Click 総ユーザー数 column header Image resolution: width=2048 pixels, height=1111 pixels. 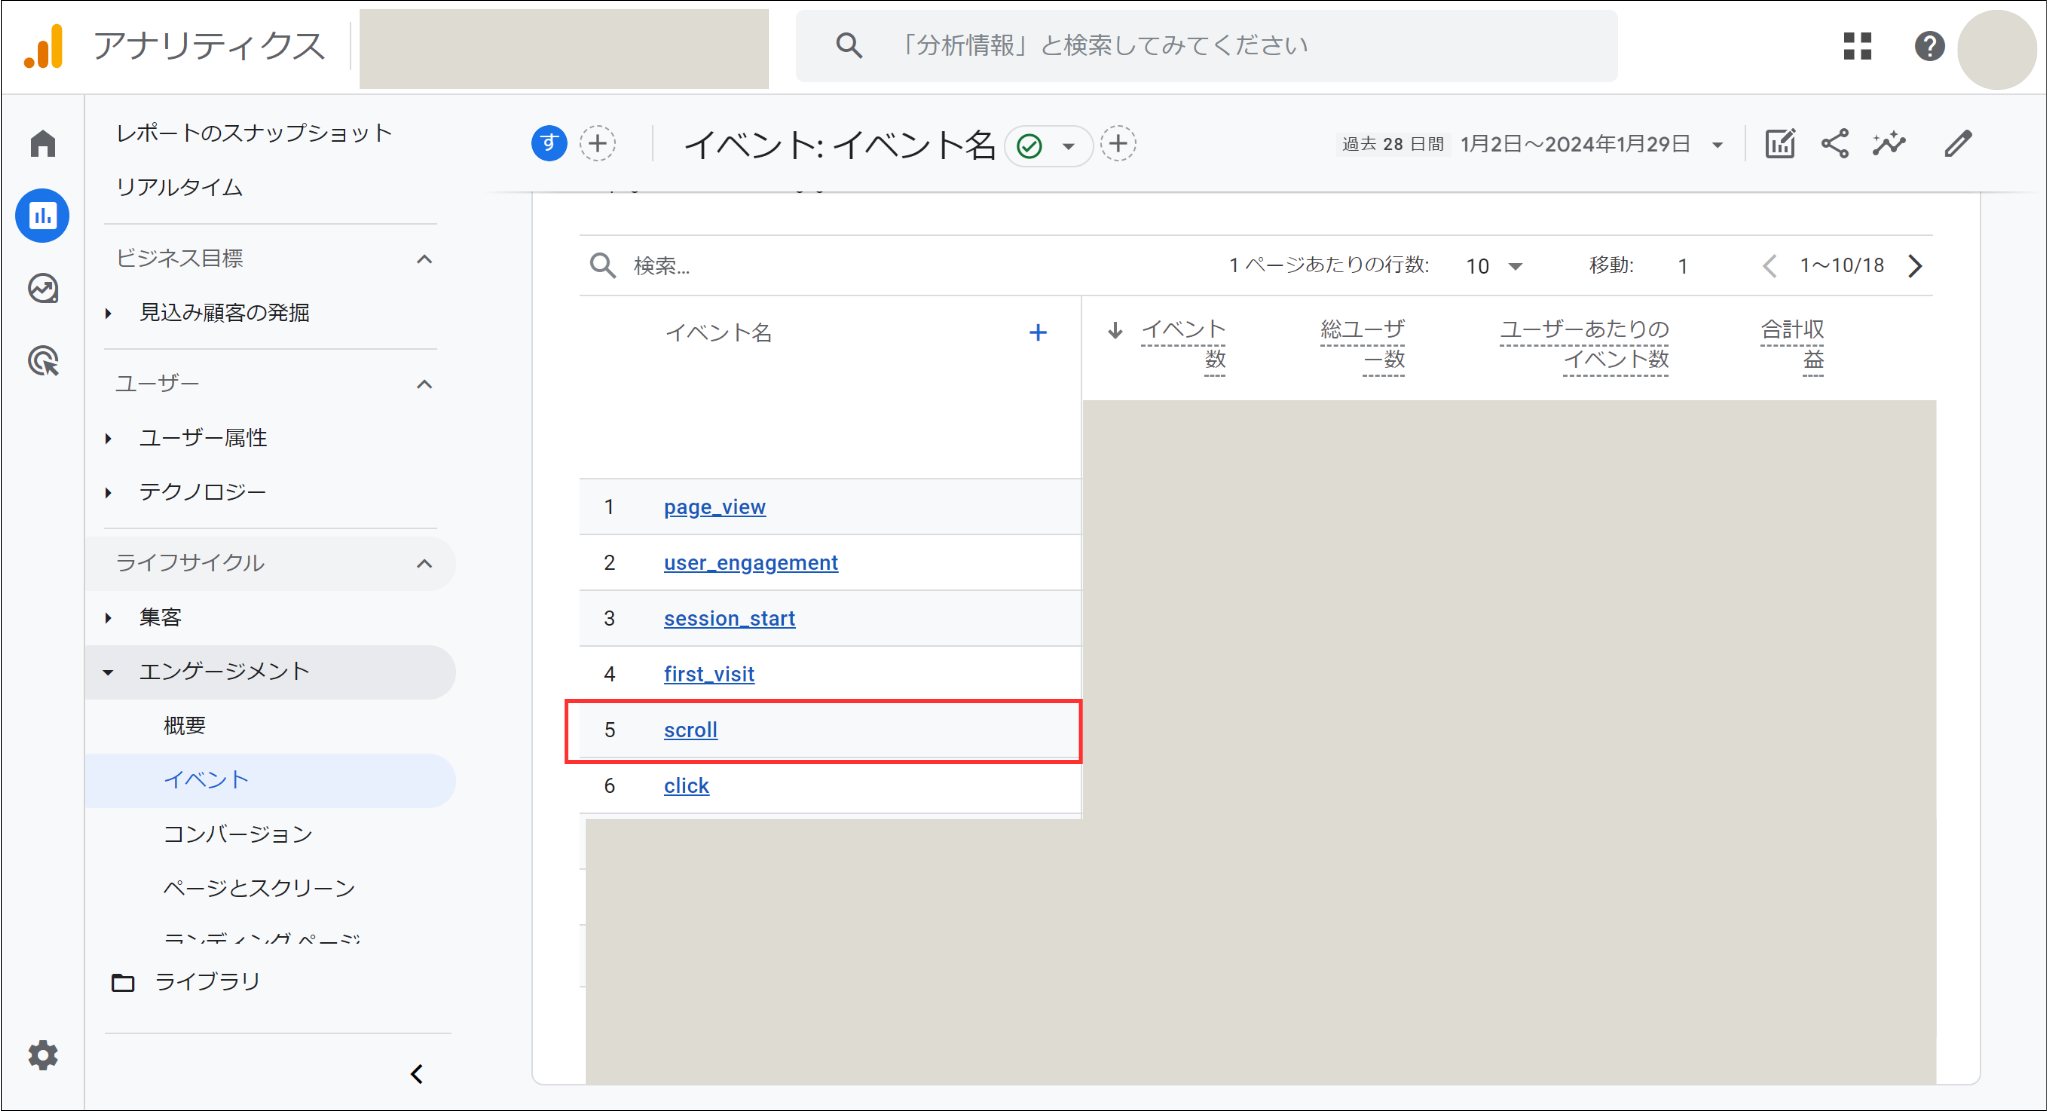pyautogui.click(x=1363, y=344)
